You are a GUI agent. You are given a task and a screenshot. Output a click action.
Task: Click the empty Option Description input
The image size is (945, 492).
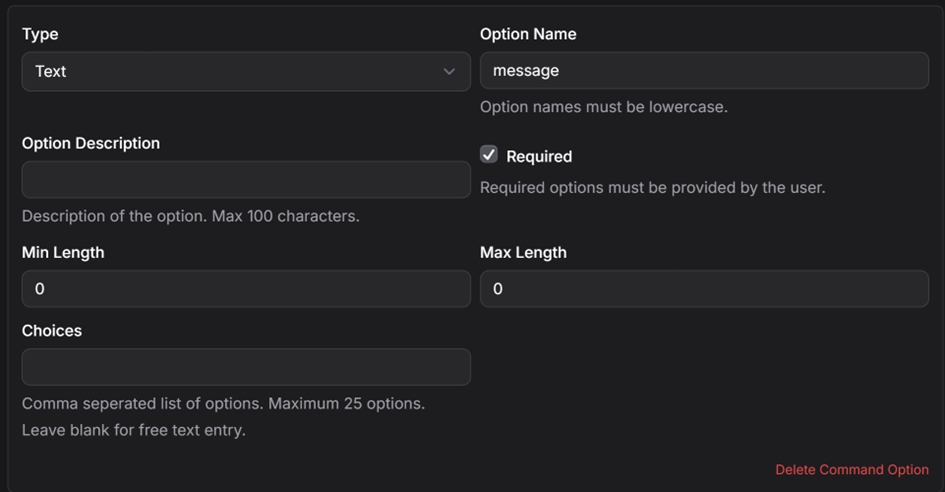(x=246, y=179)
